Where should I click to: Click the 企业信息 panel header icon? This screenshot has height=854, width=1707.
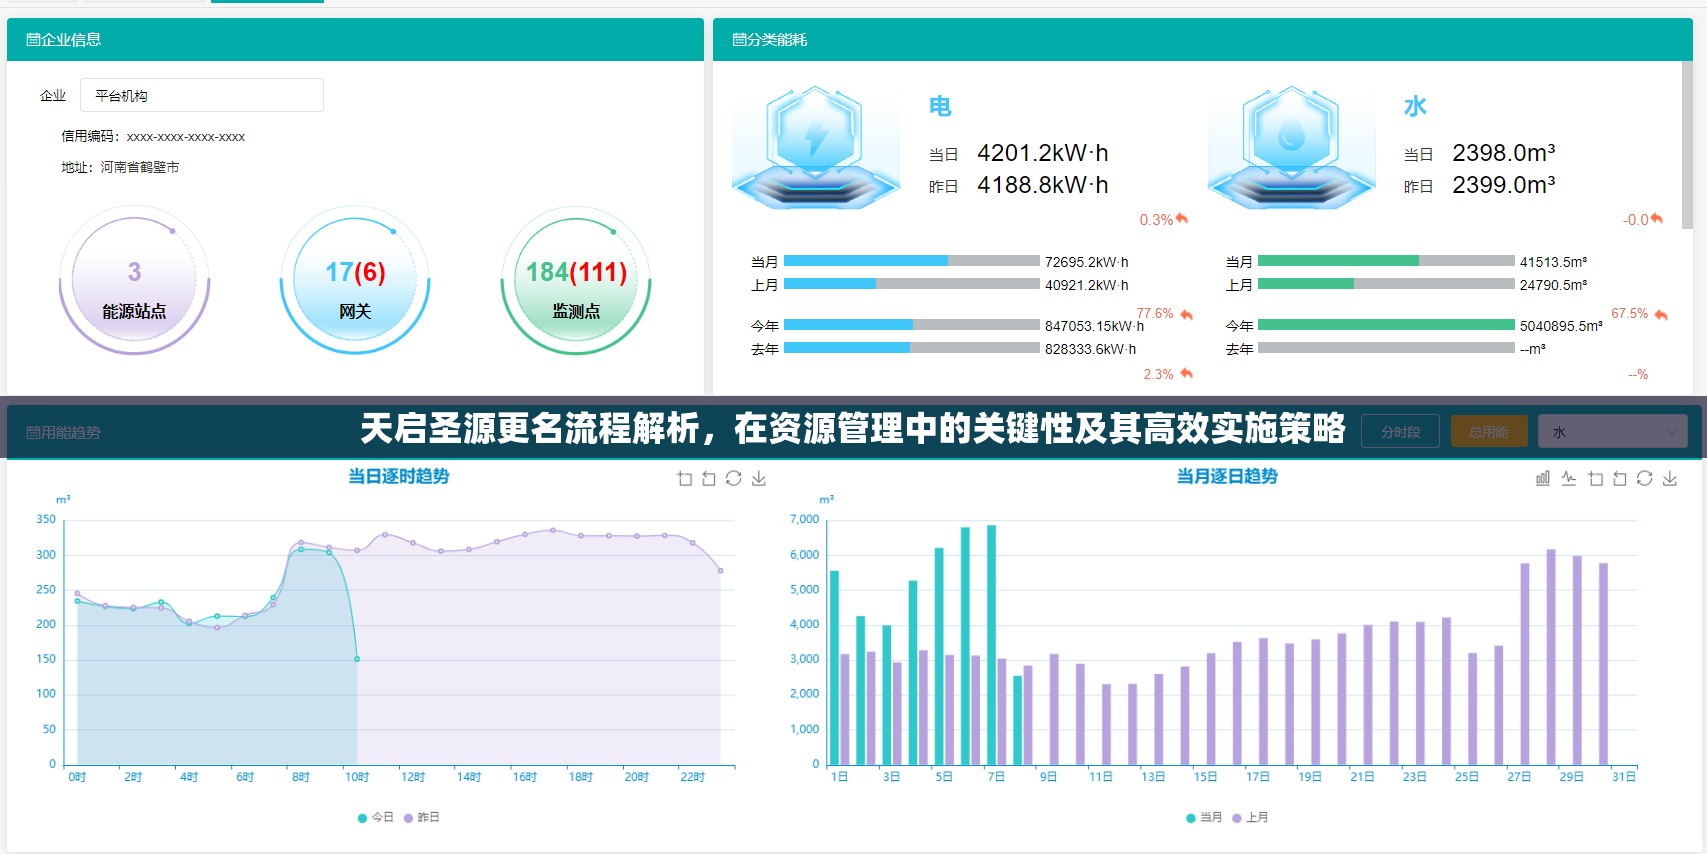pos(32,40)
